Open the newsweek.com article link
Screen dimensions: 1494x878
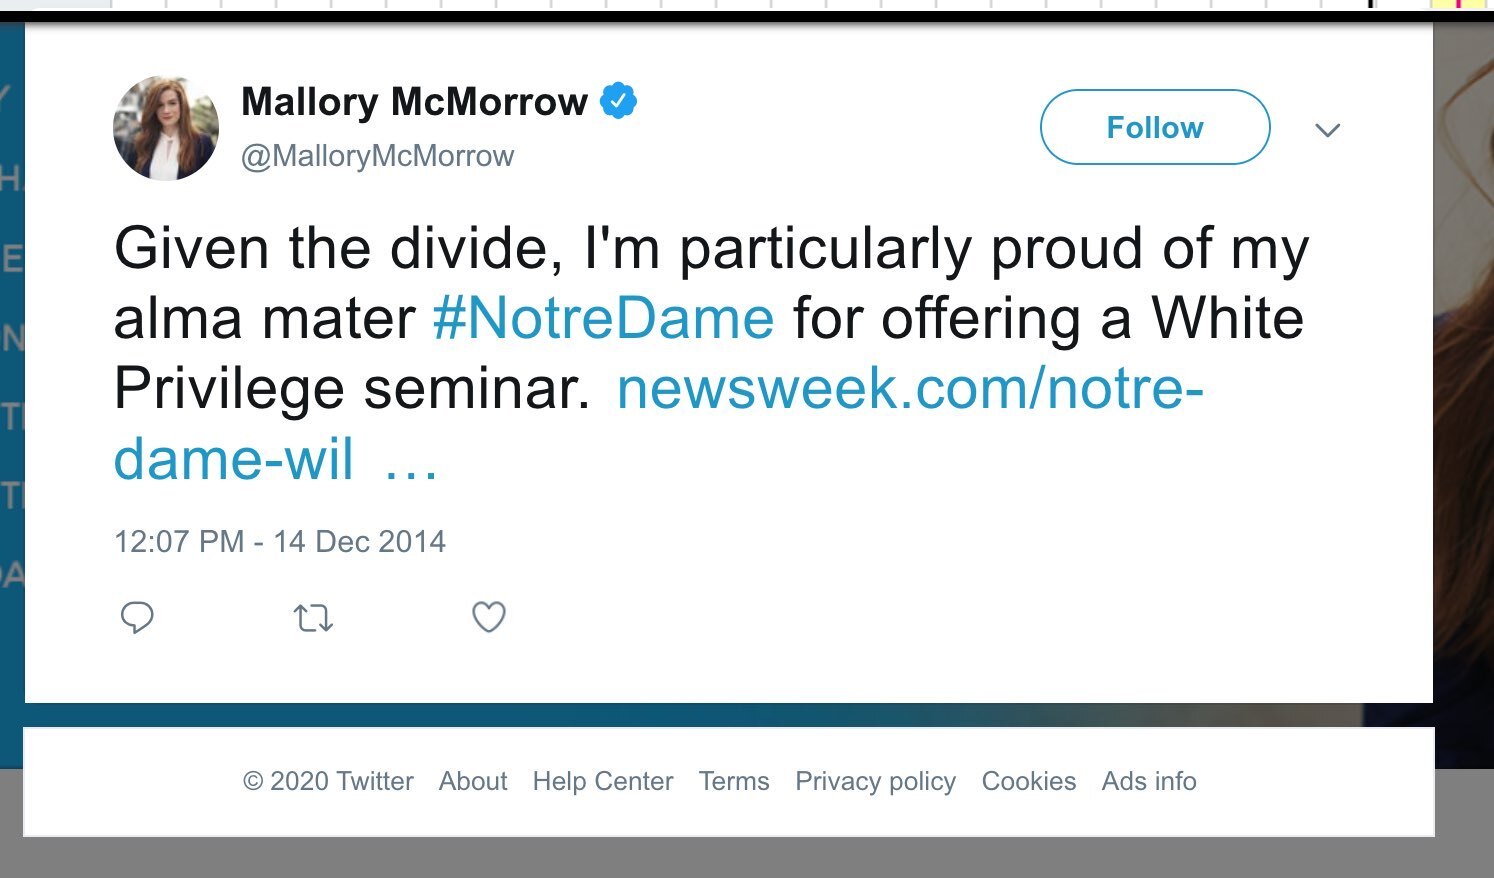[909, 388]
